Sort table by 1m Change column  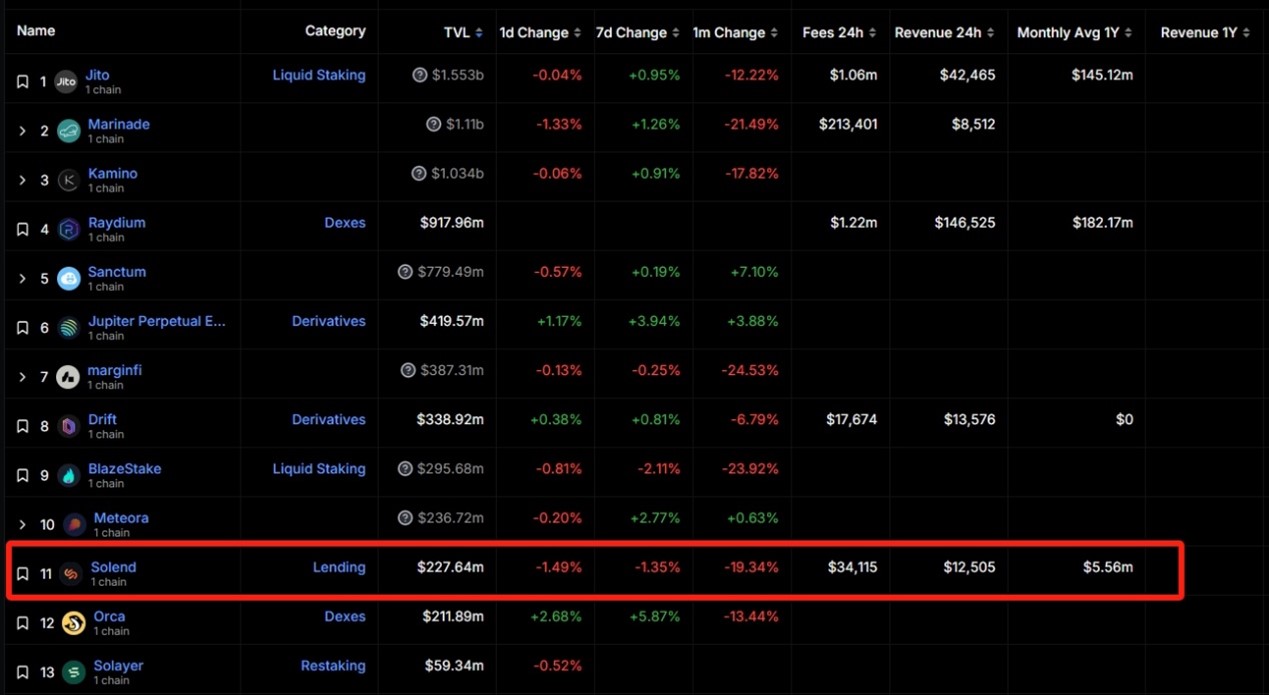[x=735, y=33]
